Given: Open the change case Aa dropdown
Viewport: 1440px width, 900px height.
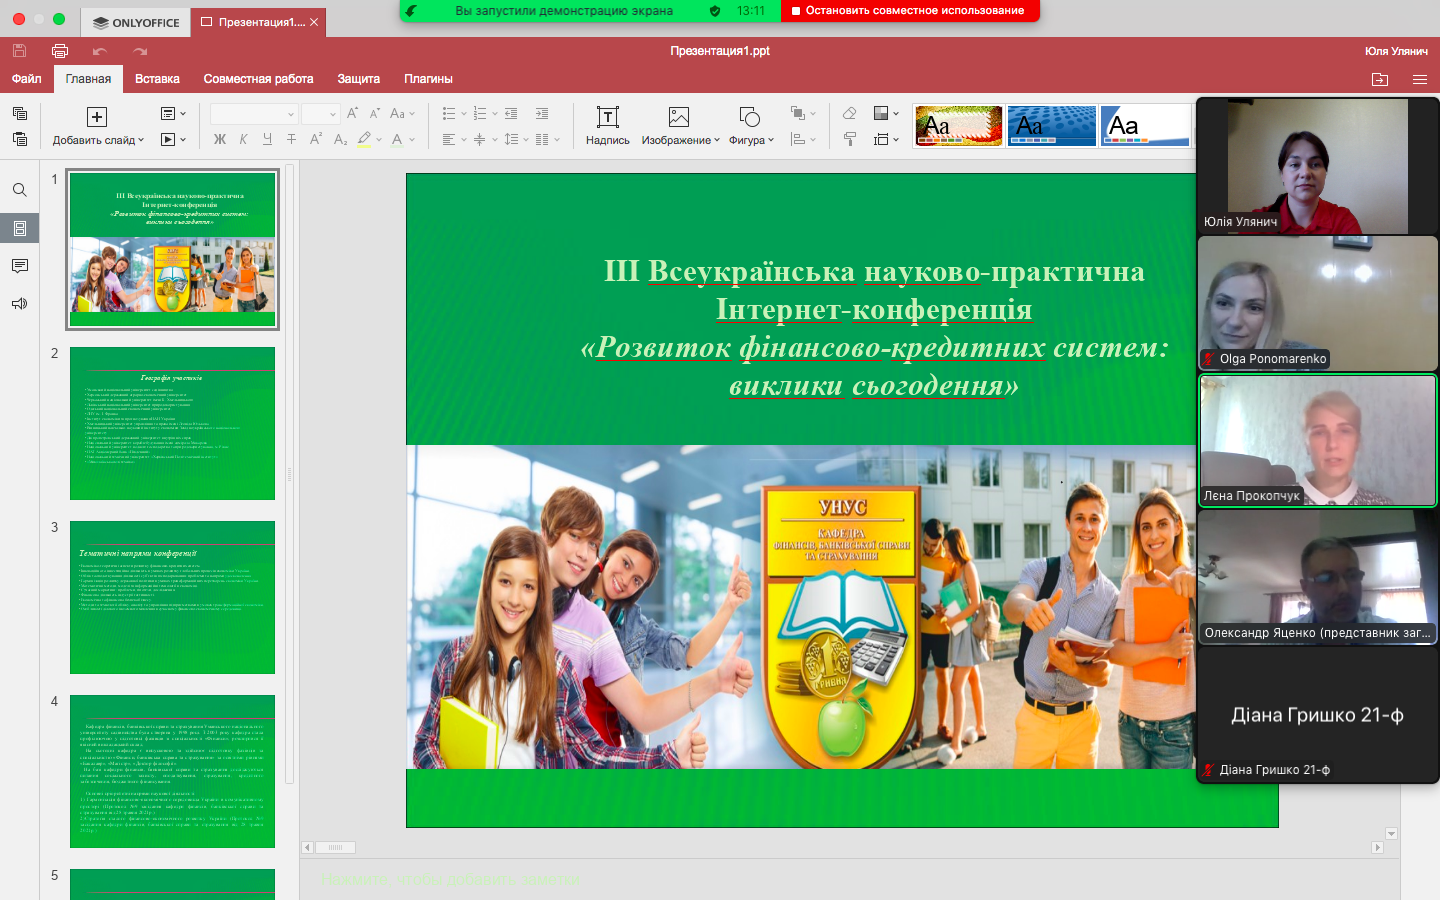Looking at the screenshot, I should tap(402, 114).
